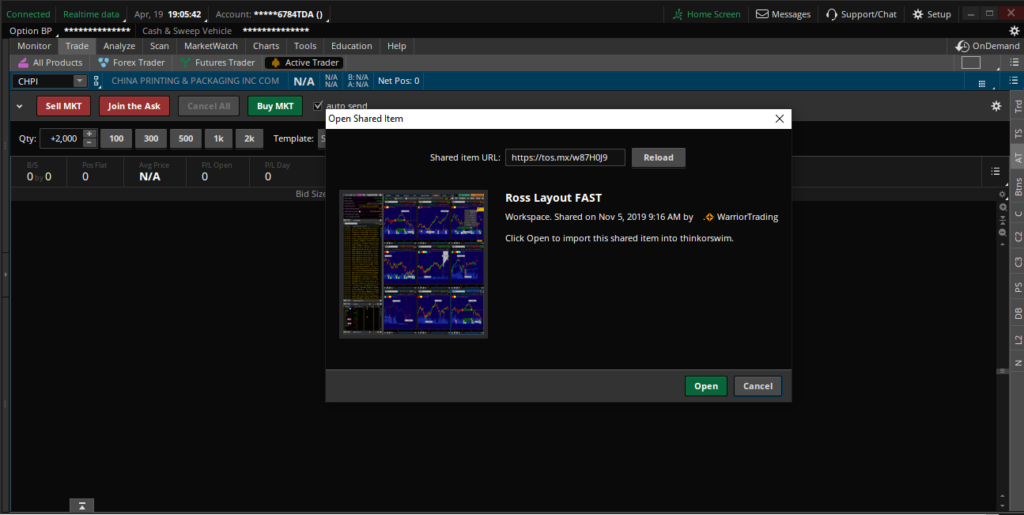Click Sell MKT button
Screen dimensions: 1024x515
[x=63, y=106]
